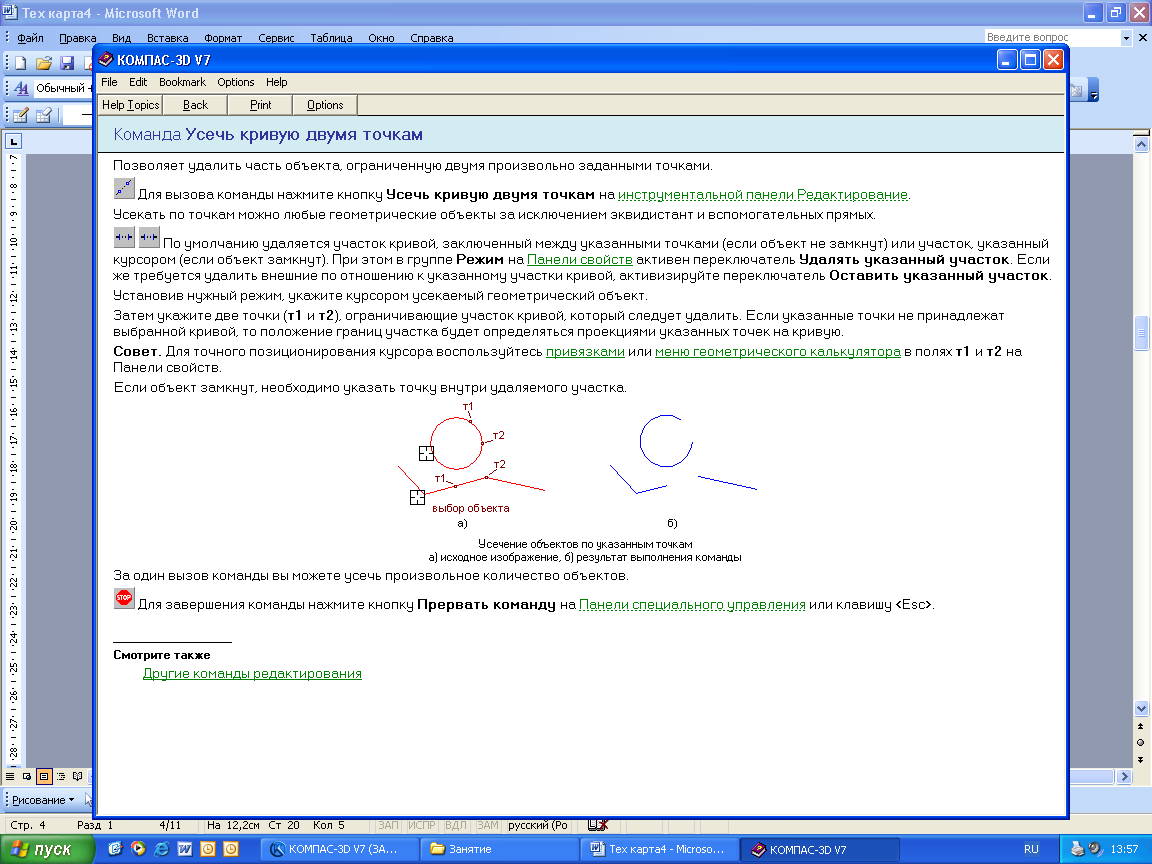The width and height of the screenshot is (1152, 864).
Task: Click Word horizontal scrollbar right arrow
Action: [1124, 777]
